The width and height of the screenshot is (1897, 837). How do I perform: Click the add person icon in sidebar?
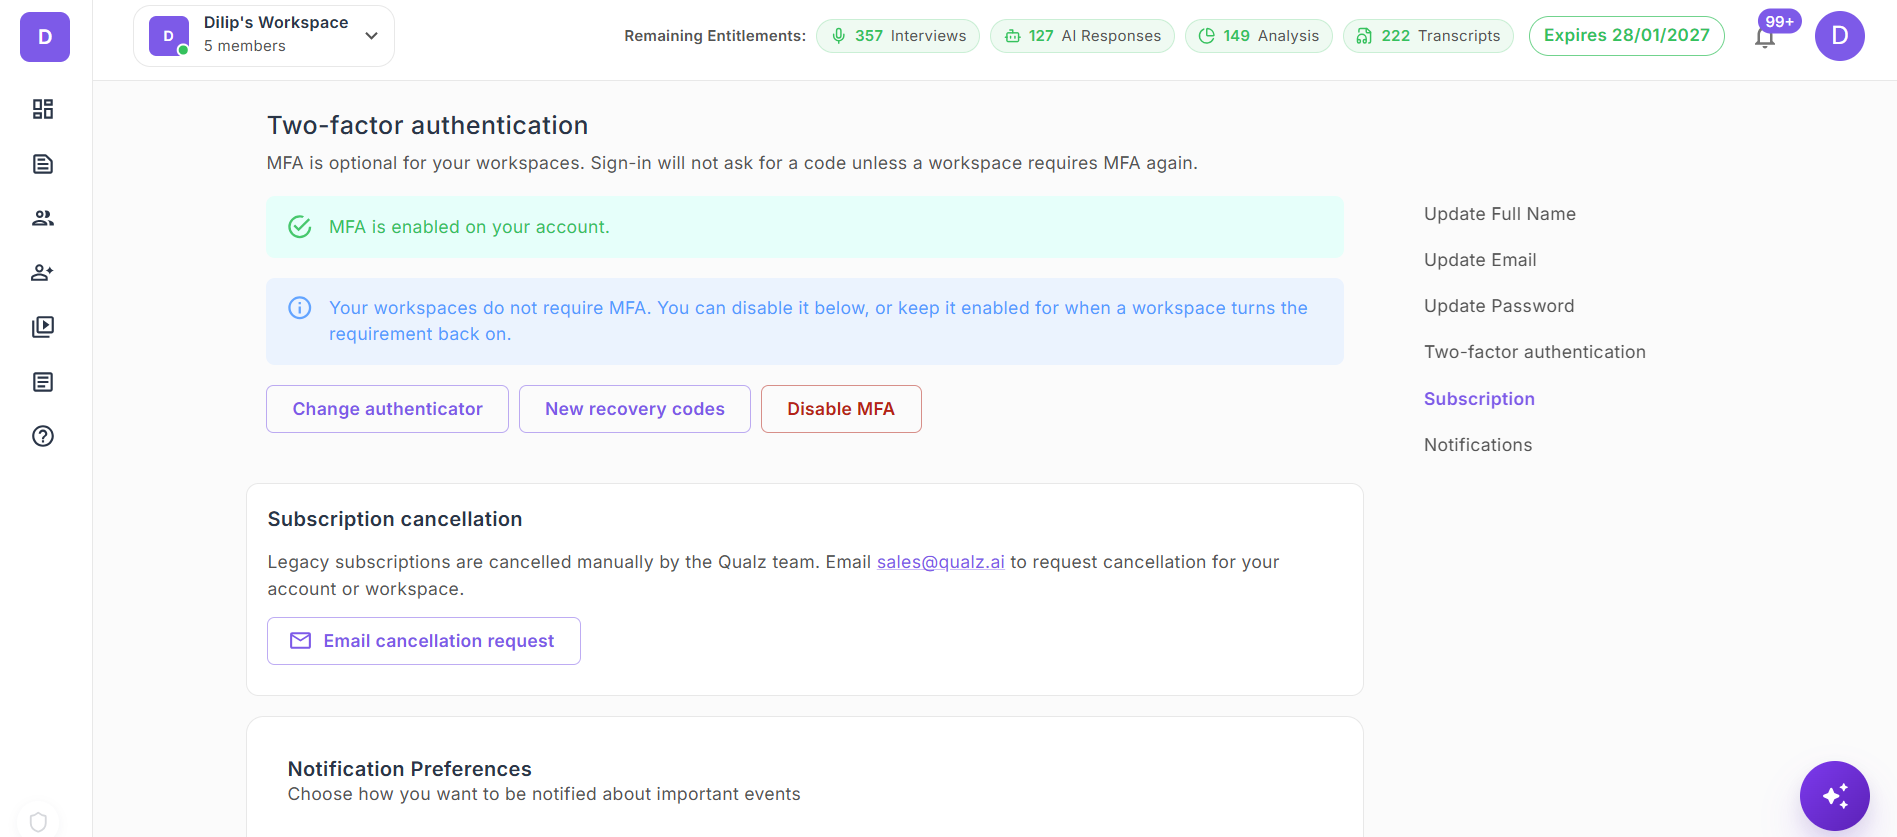(x=43, y=272)
